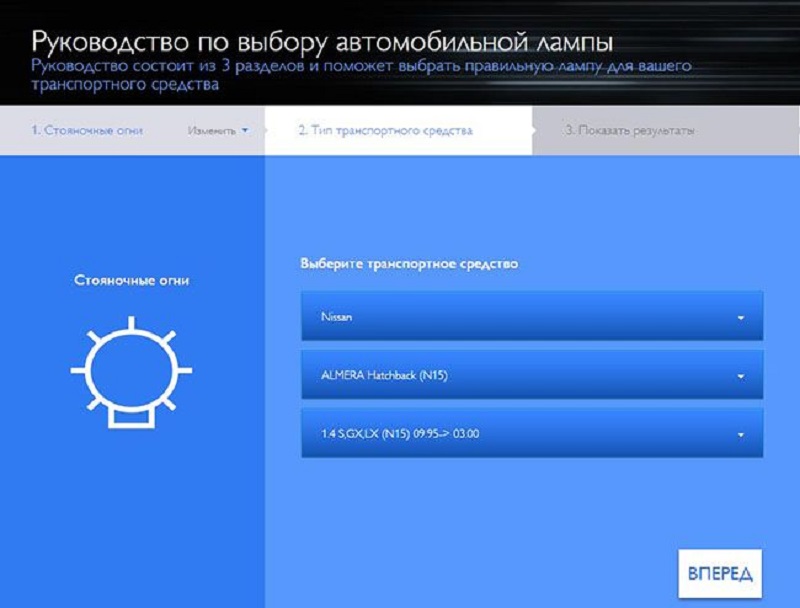Select the 2. Тип транспортного средства tab
The image size is (800, 608).
(385, 131)
